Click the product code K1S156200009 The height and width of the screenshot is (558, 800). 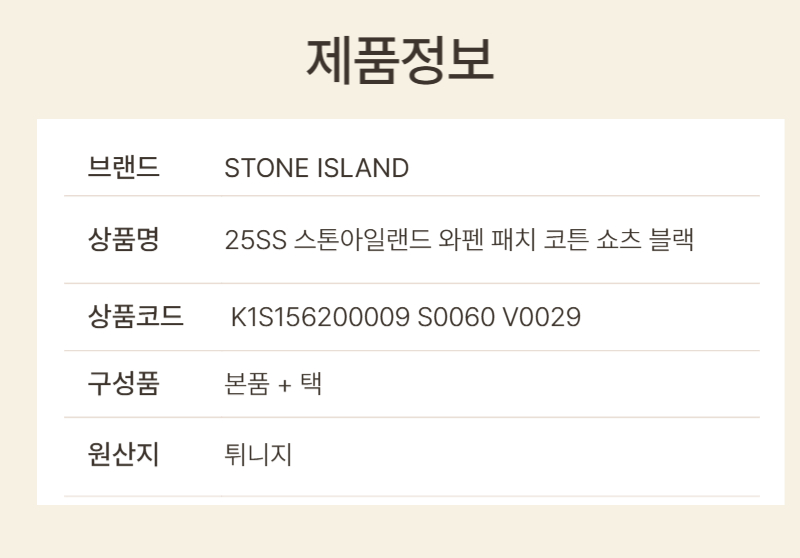(x=319, y=318)
